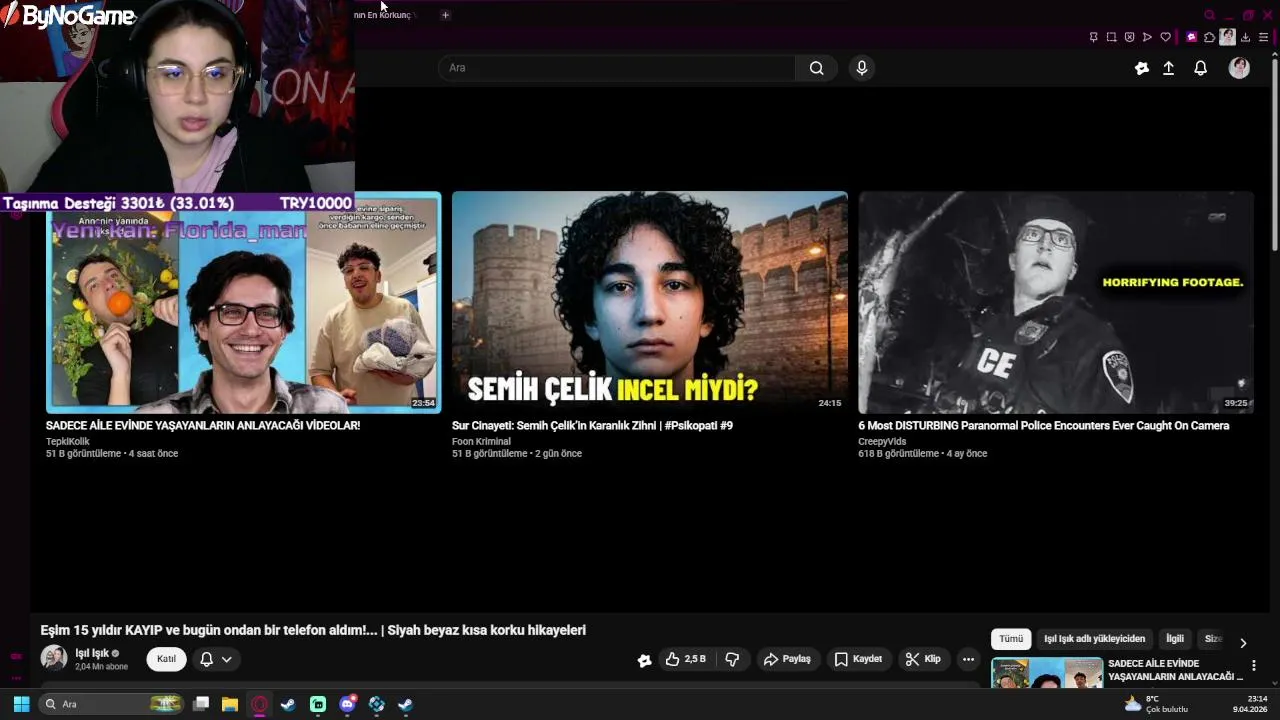Open the TepkiKolik channel link
This screenshot has width=1280, height=720.
click(68, 441)
